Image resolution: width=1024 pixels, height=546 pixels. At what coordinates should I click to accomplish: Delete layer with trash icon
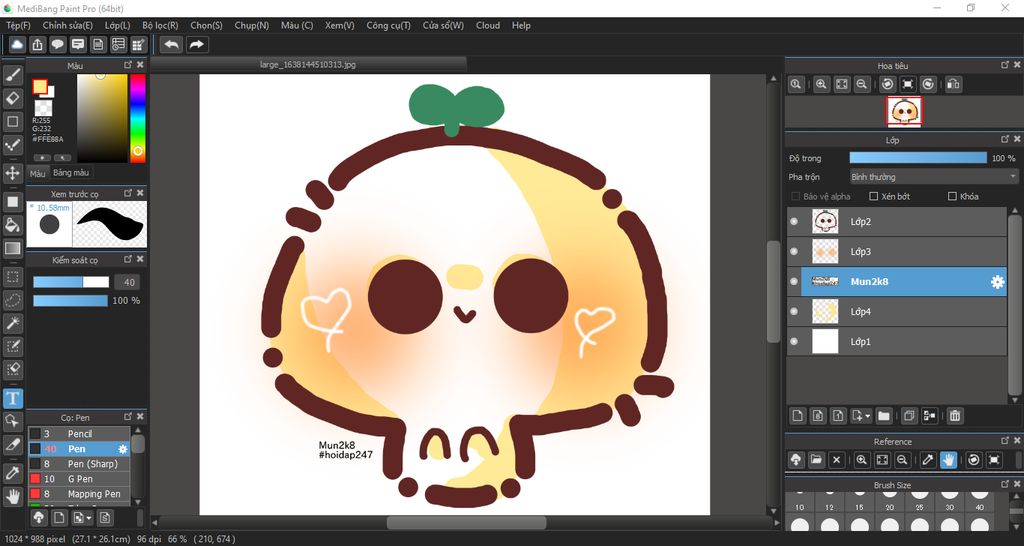coord(954,415)
